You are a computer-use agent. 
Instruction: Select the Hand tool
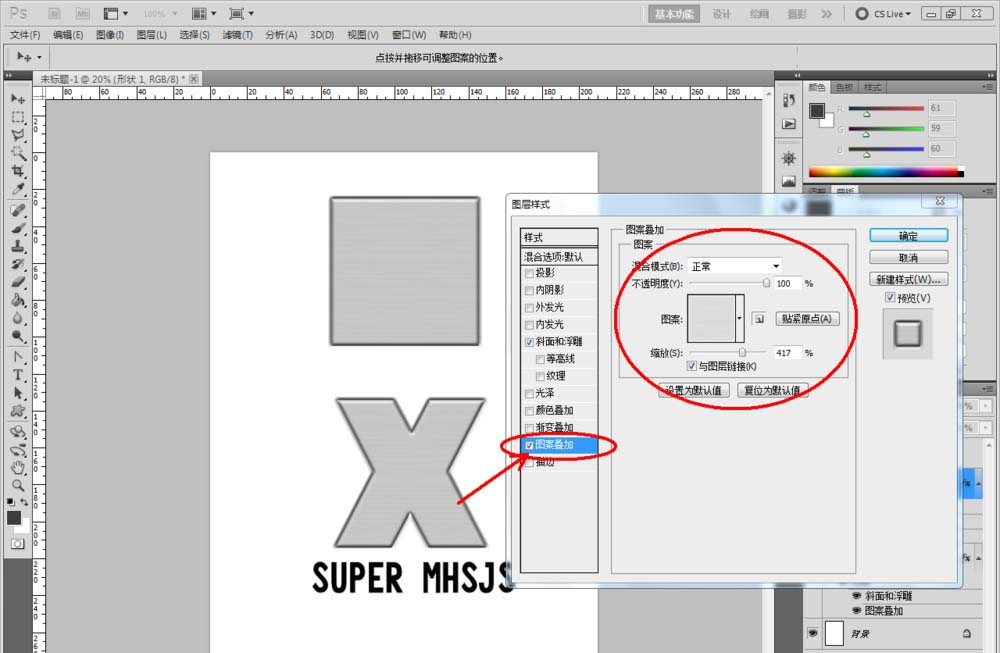(18, 468)
